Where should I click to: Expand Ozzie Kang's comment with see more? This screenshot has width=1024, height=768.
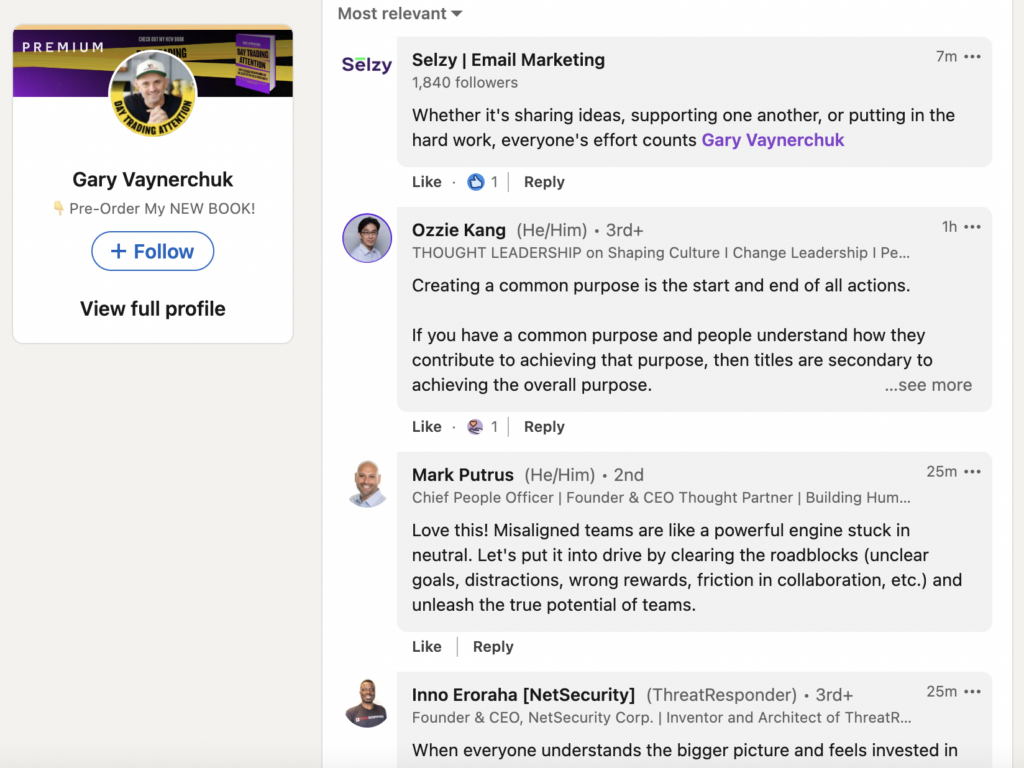928,385
